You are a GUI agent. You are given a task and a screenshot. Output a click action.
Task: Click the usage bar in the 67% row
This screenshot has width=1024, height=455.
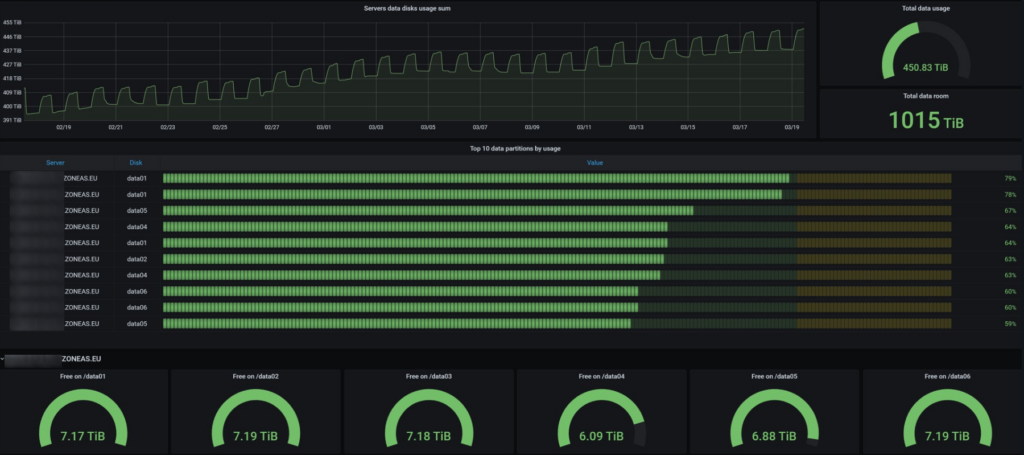point(557,210)
